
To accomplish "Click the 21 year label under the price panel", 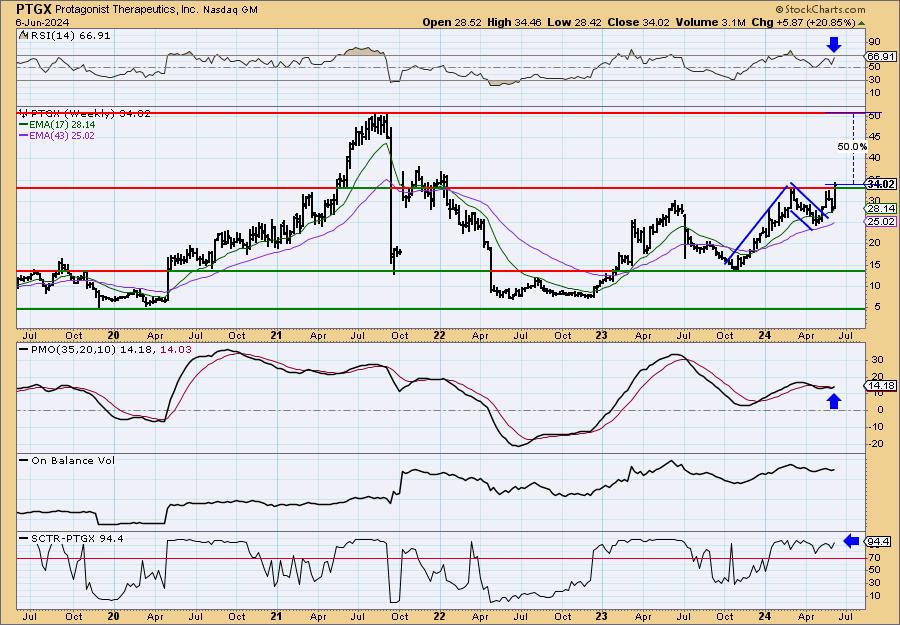I will pos(277,335).
